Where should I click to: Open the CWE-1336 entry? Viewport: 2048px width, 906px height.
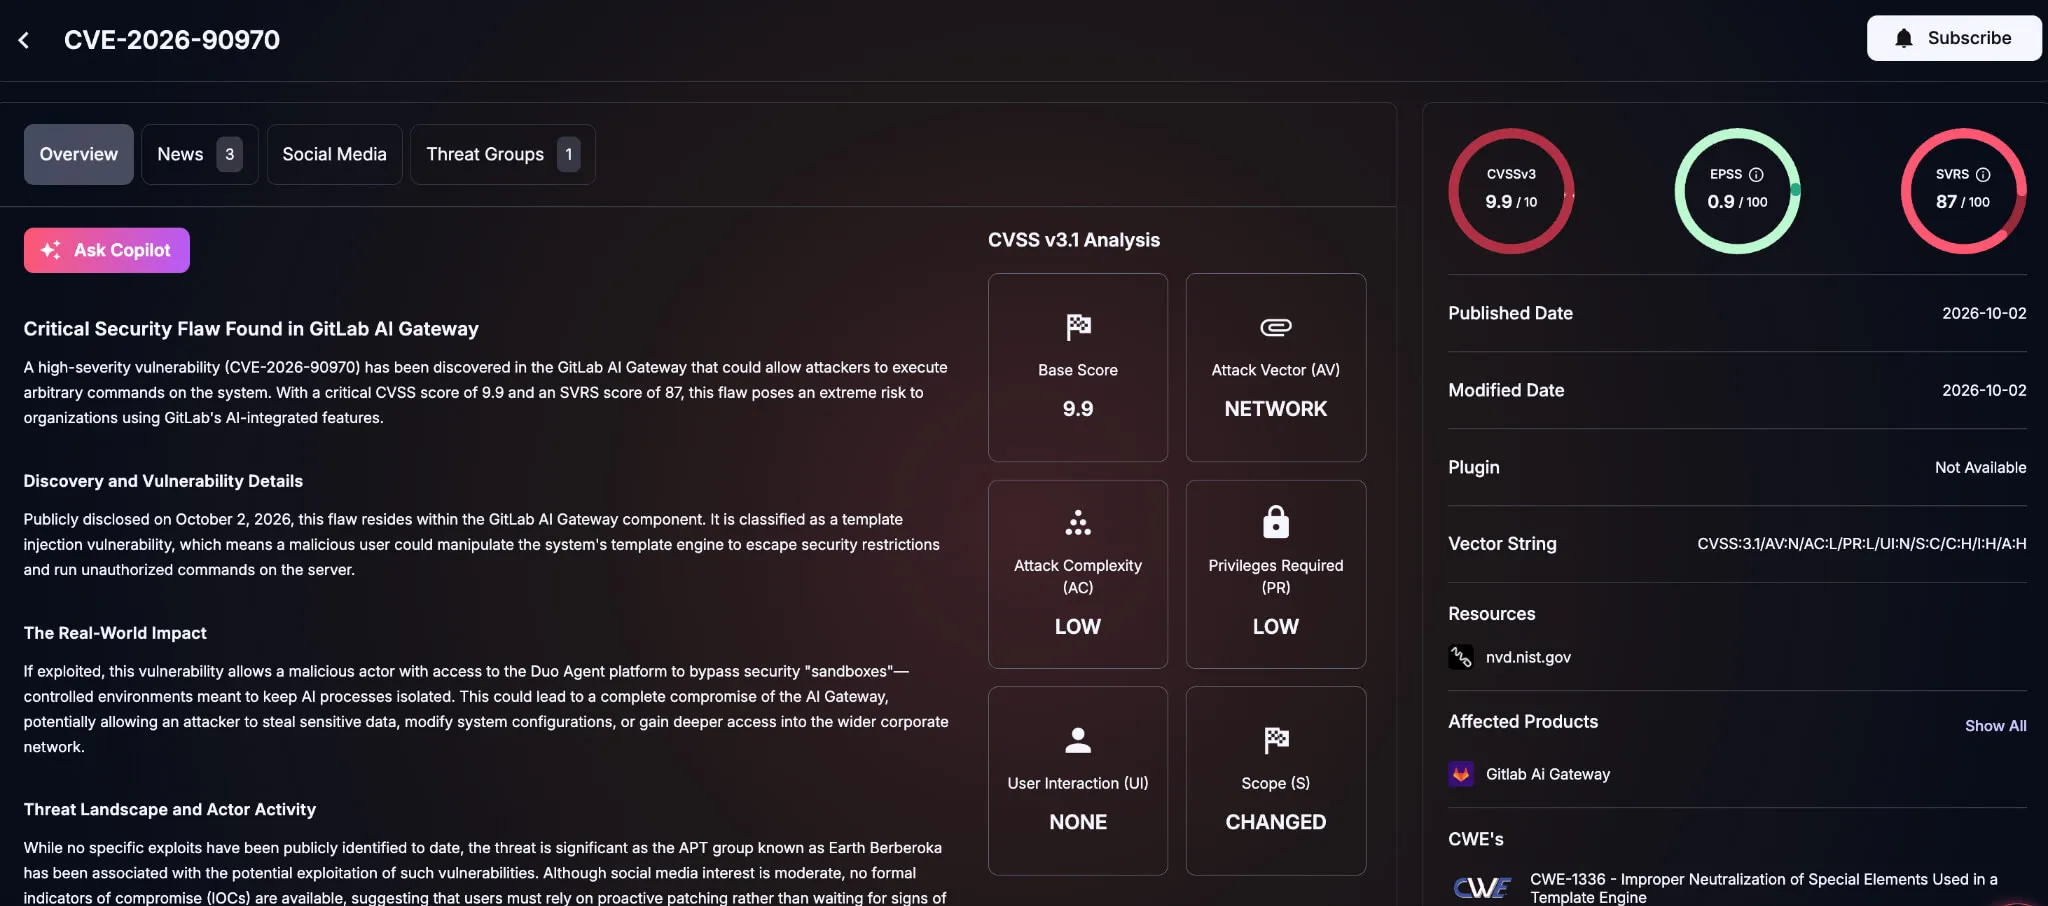1764,888
